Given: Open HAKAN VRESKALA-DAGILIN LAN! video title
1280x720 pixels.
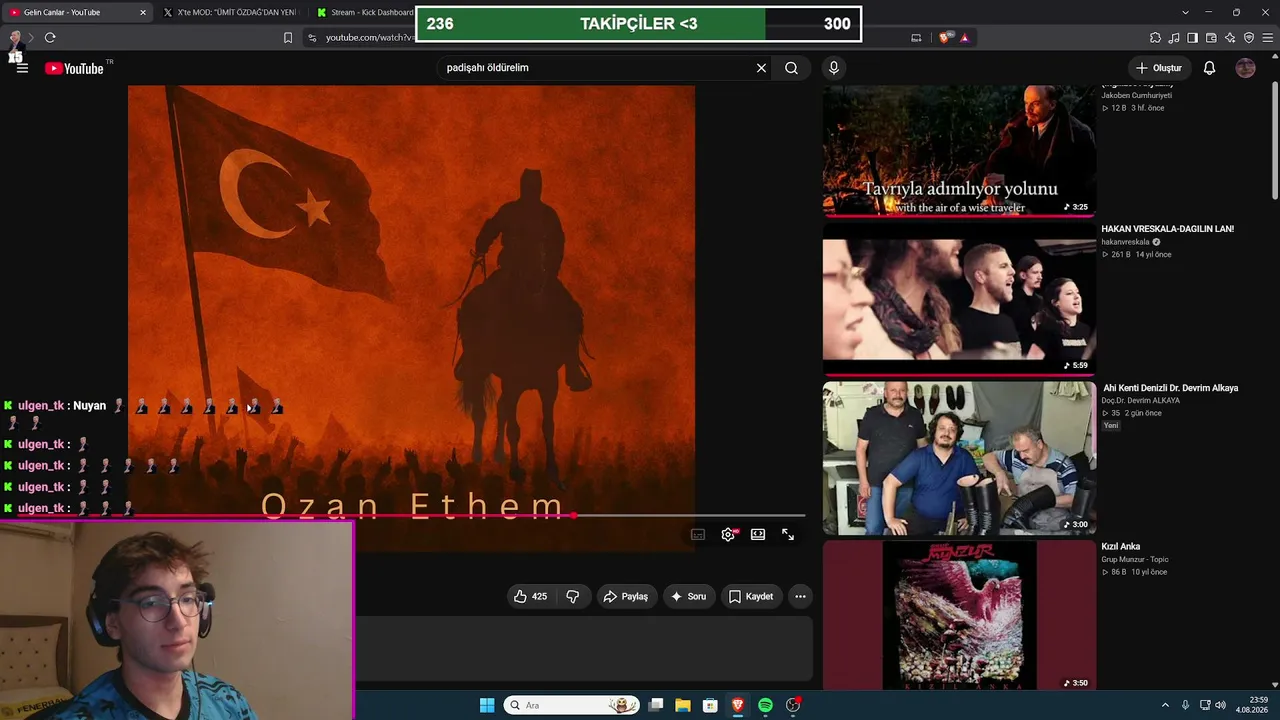Looking at the screenshot, I should point(1167,229).
